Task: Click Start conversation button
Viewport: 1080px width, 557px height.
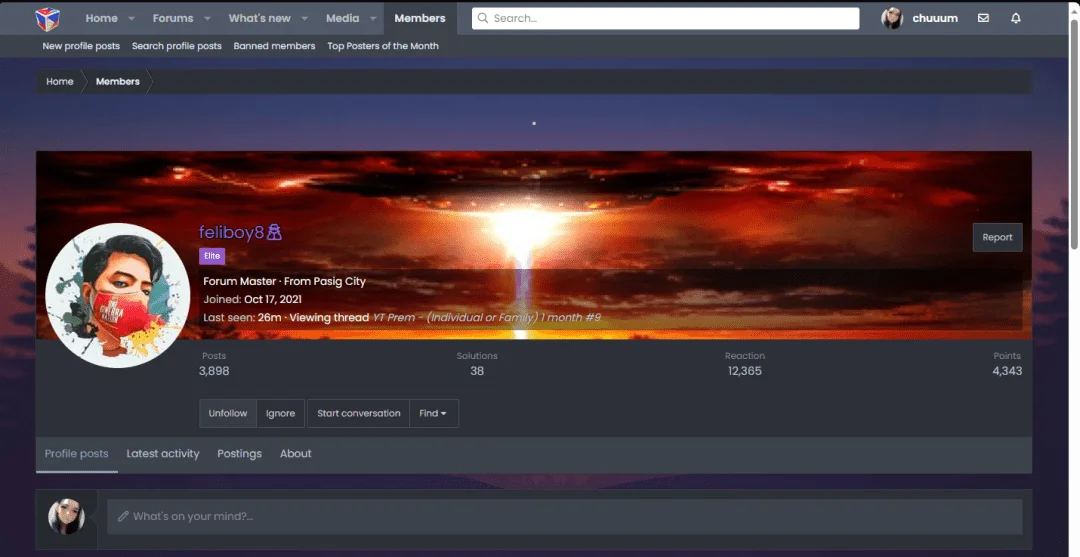Action: [358, 413]
